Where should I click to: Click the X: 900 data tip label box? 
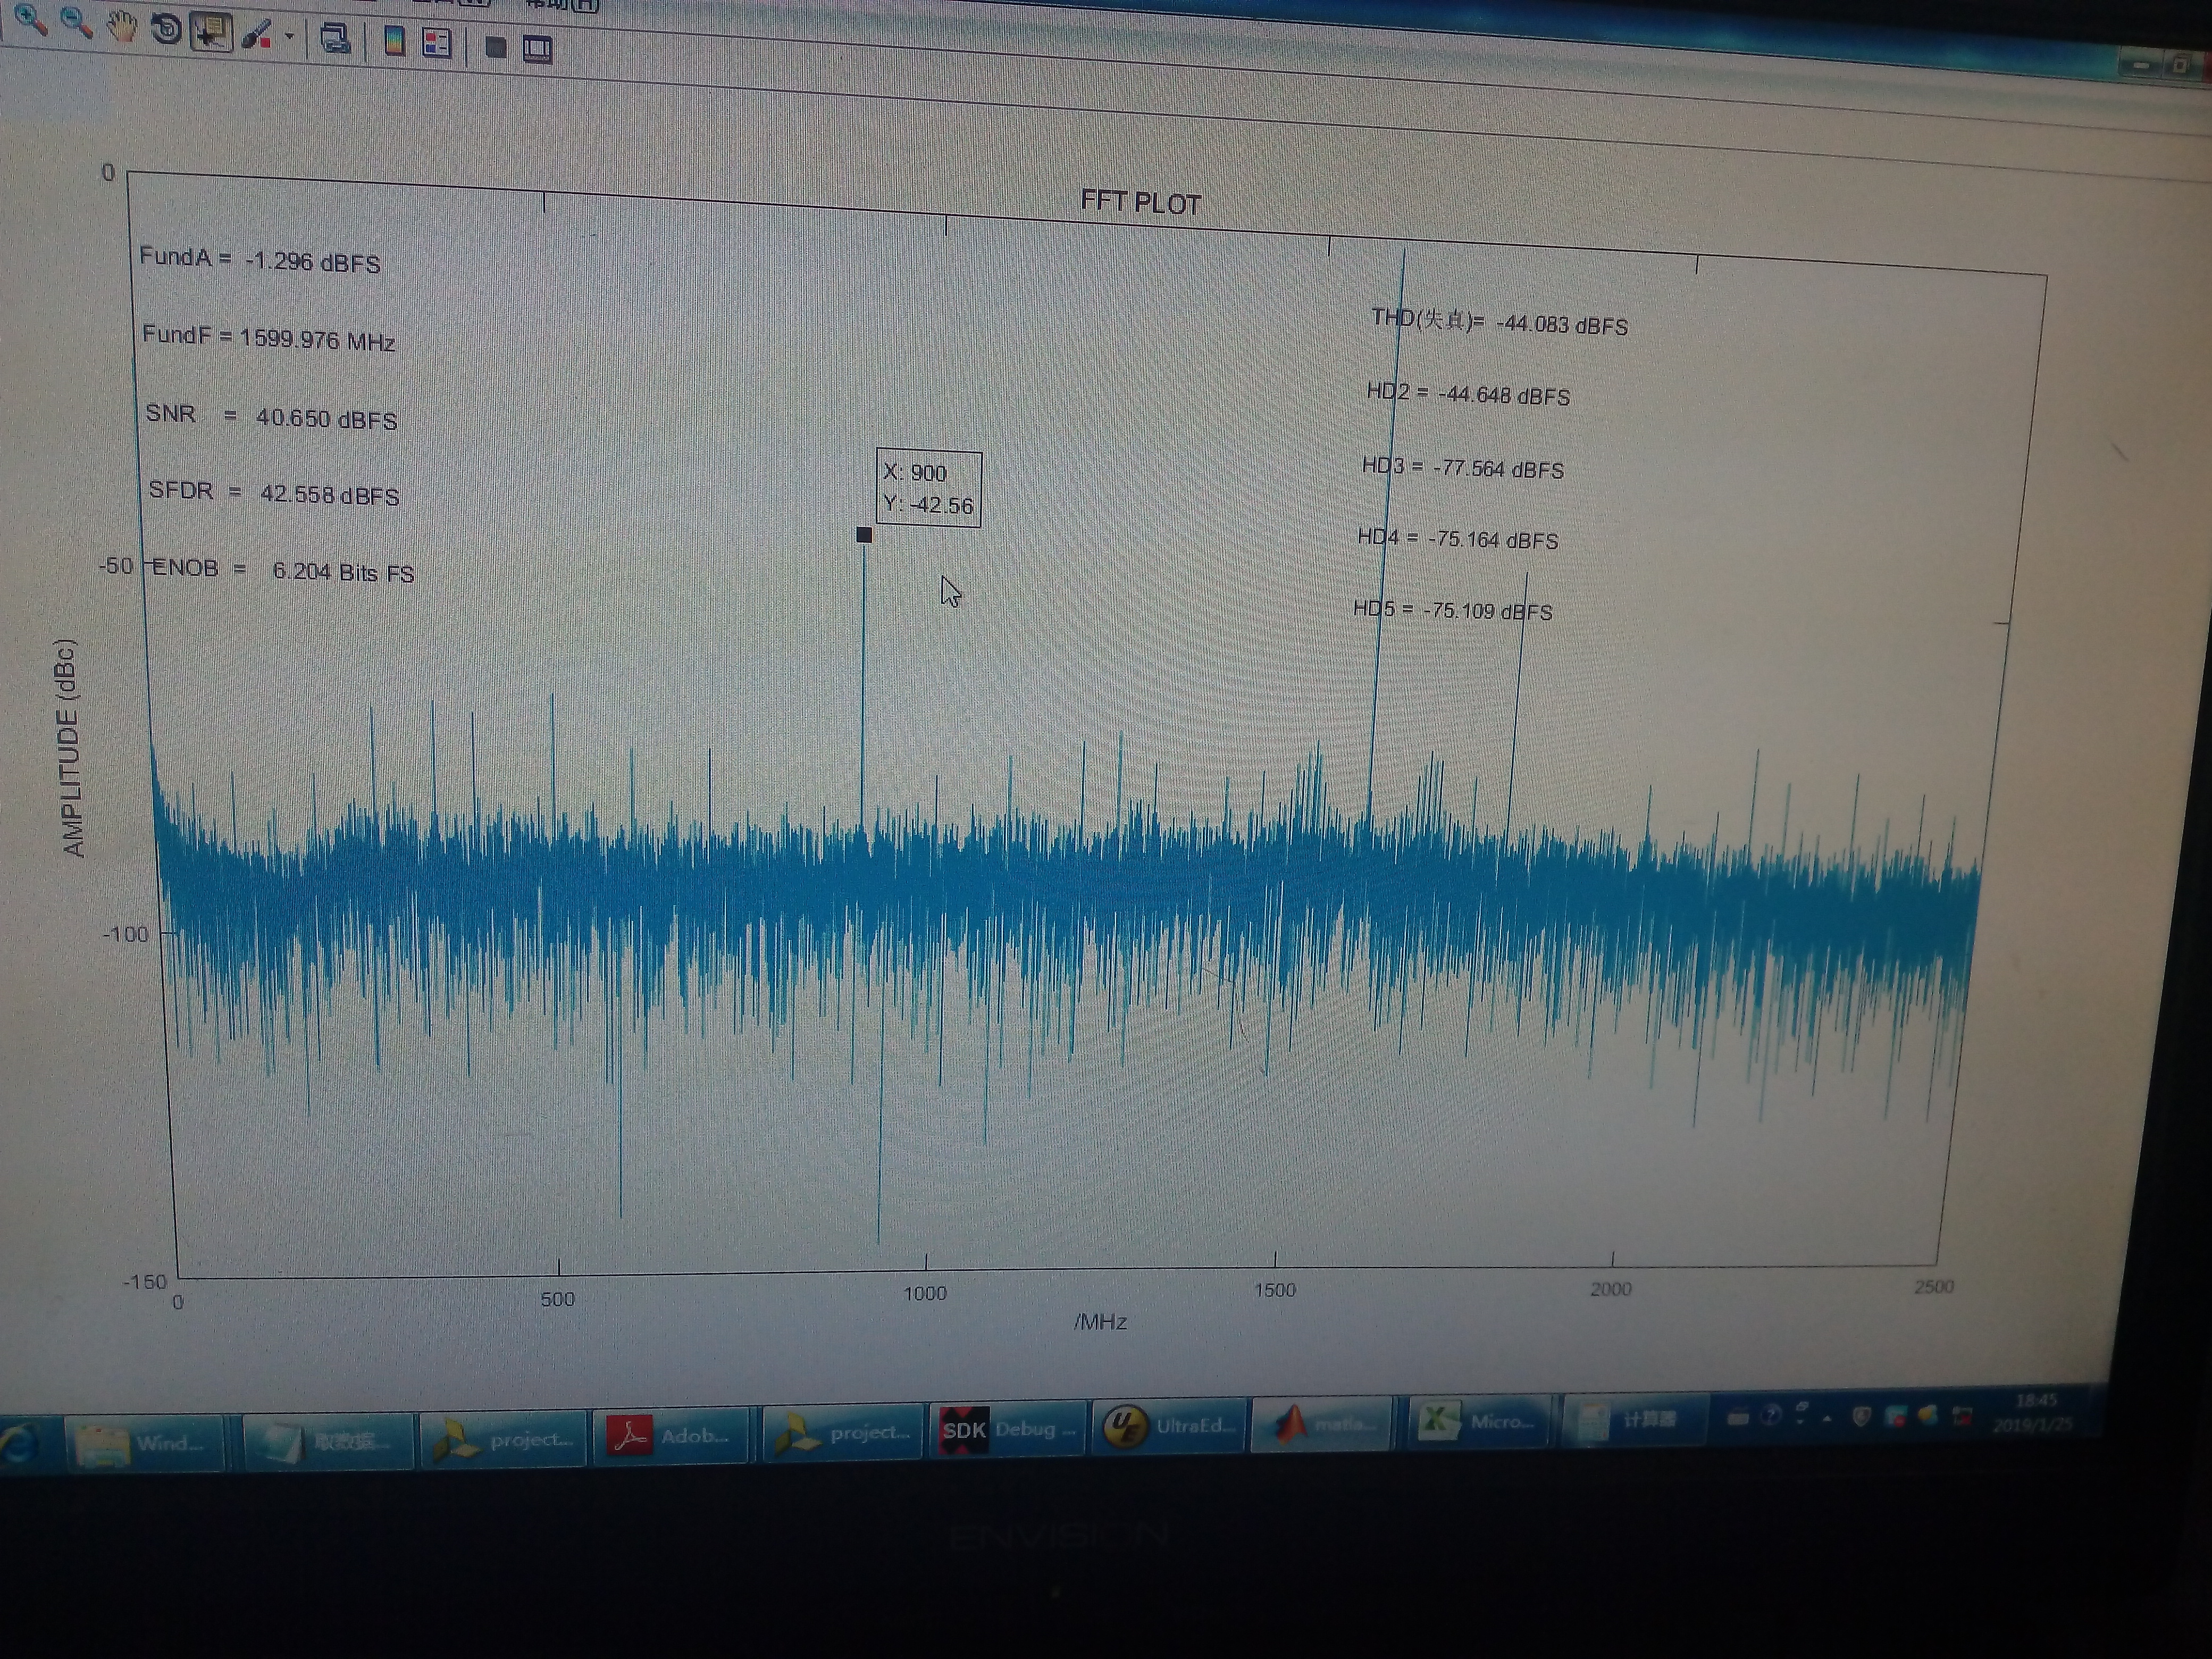tap(928, 488)
